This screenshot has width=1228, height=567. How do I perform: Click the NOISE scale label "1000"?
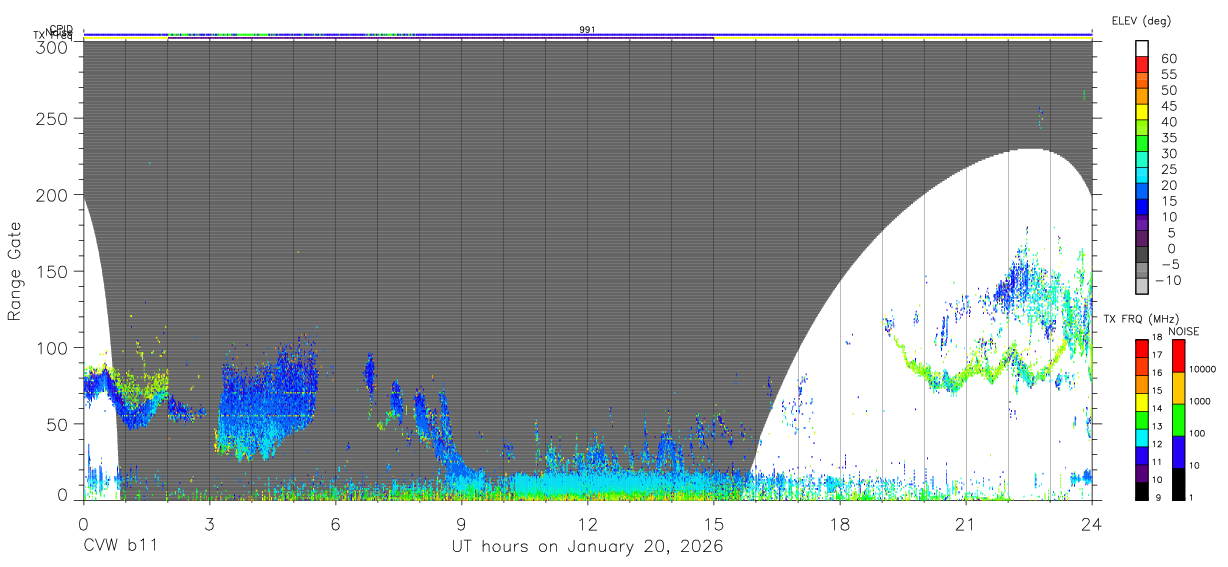(x=1200, y=402)
